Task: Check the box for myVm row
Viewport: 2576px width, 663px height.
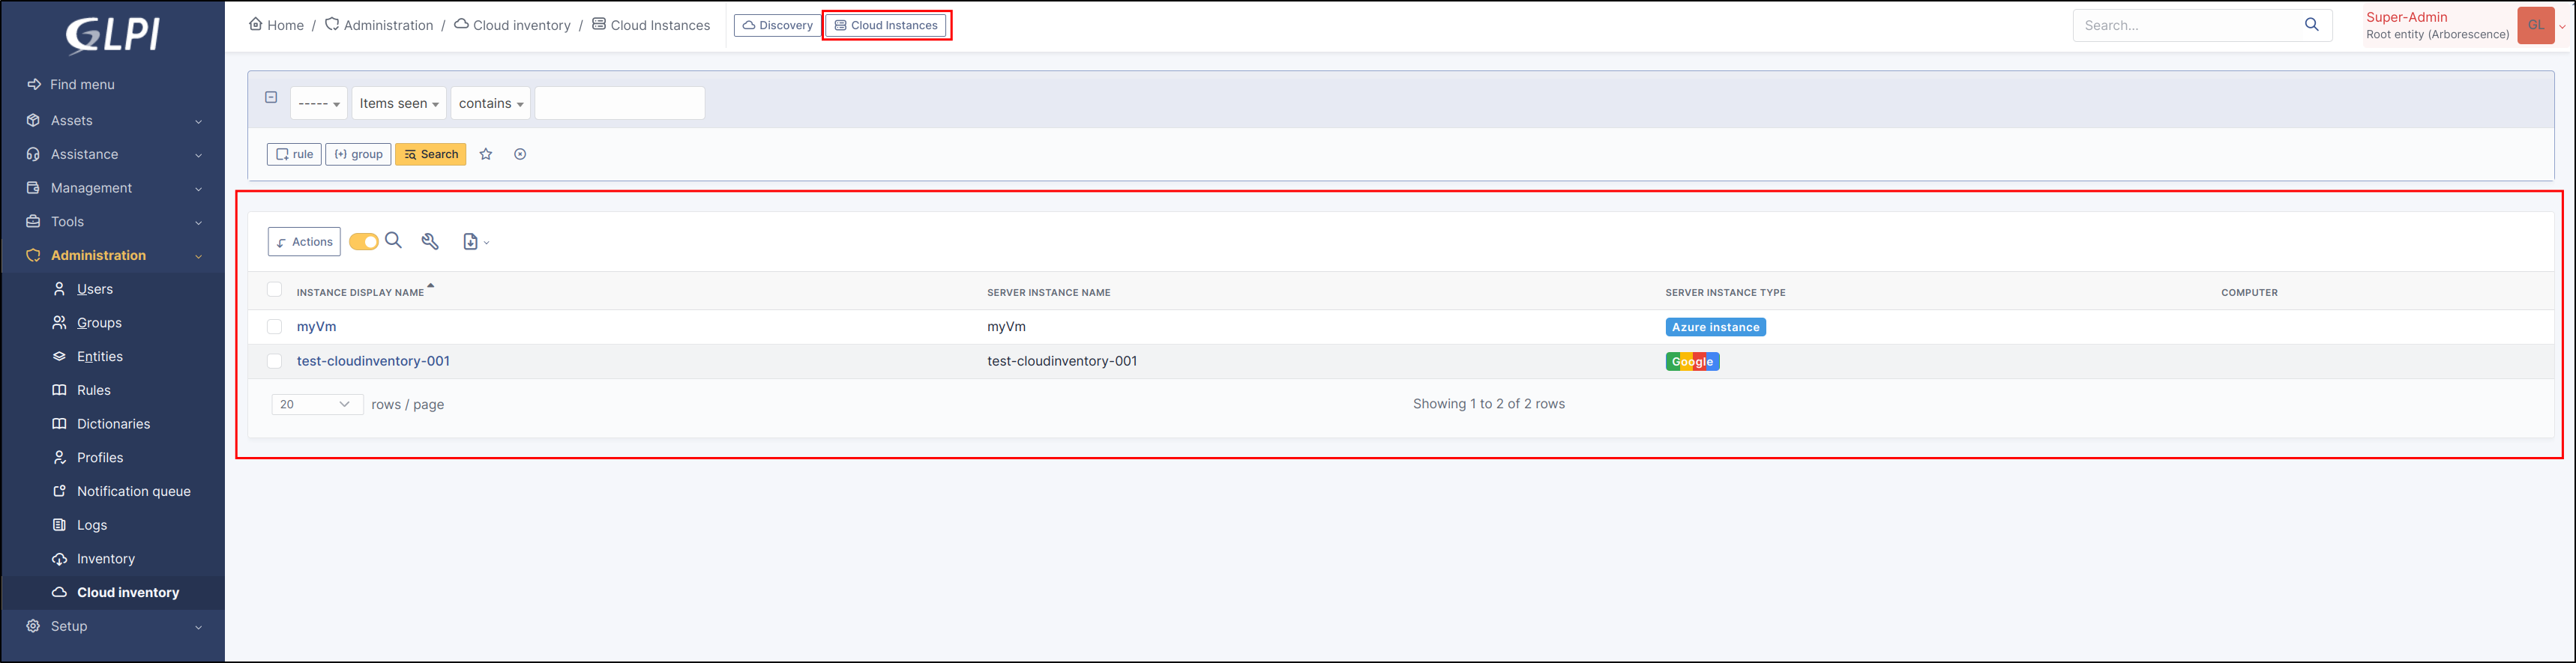Action: tap(274, 327)
